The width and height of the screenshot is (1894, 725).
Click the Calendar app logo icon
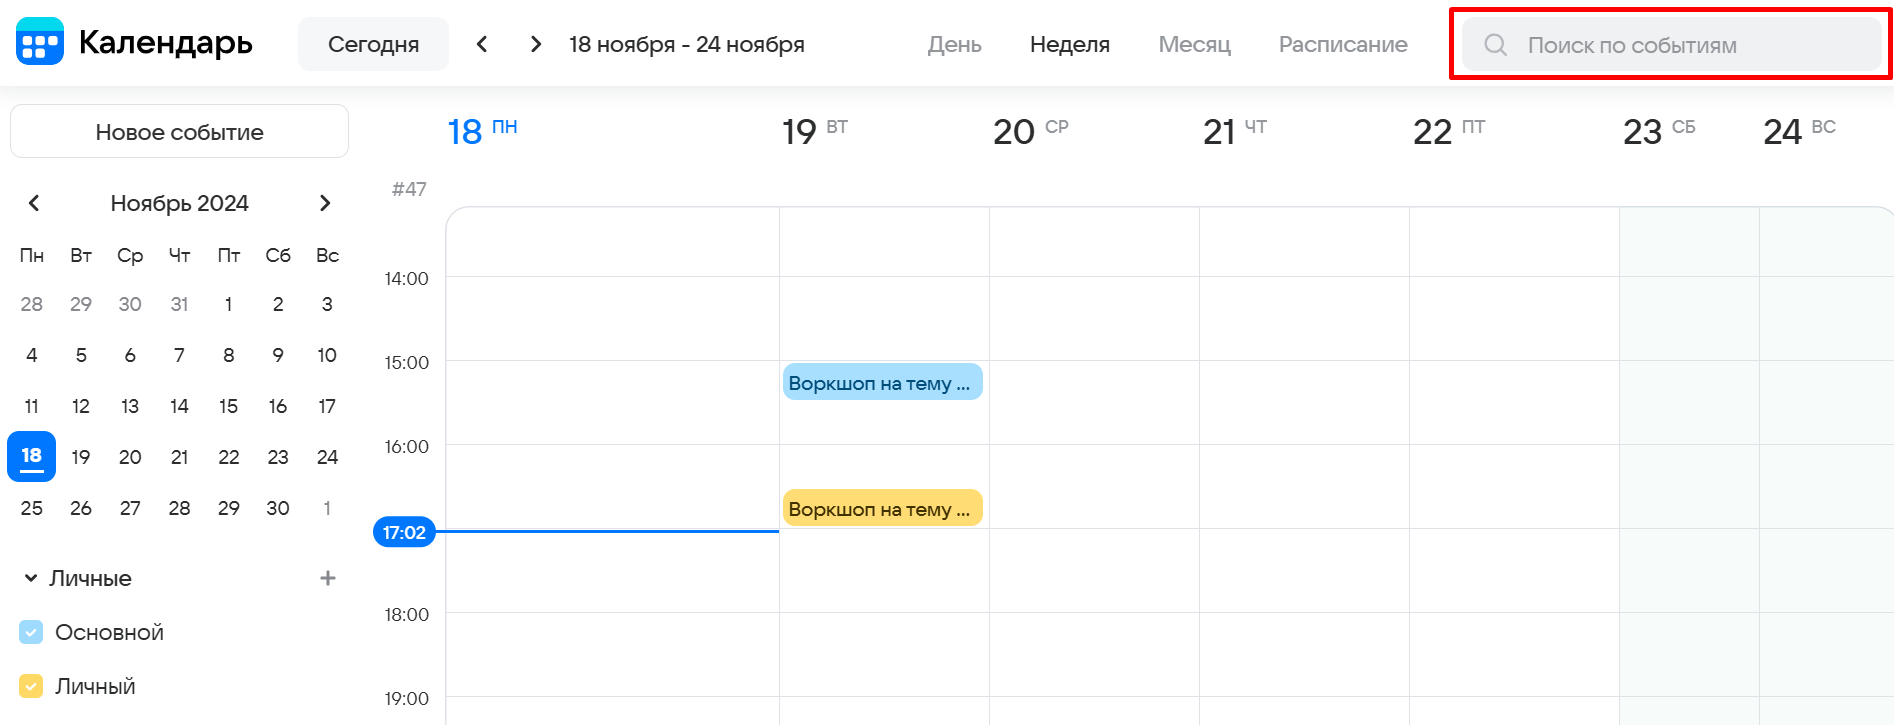(40, 42)
